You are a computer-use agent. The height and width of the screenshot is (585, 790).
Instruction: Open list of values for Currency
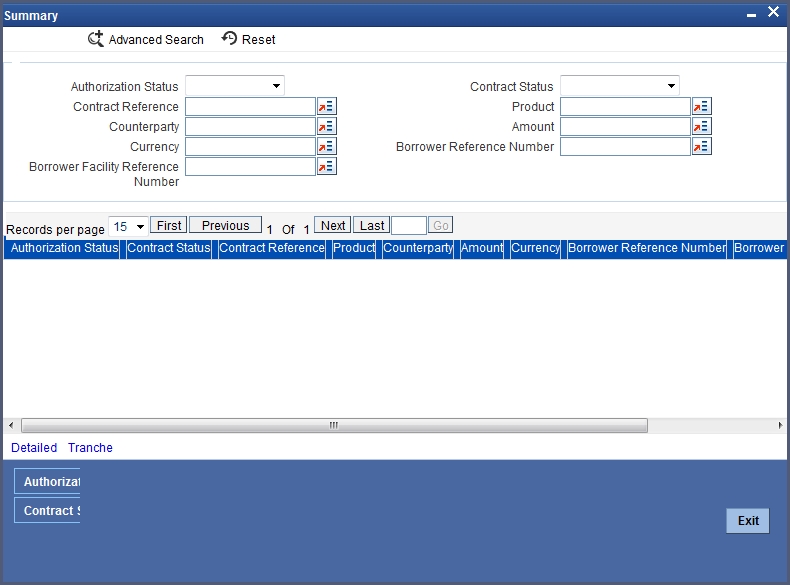[x=326, y=147]
